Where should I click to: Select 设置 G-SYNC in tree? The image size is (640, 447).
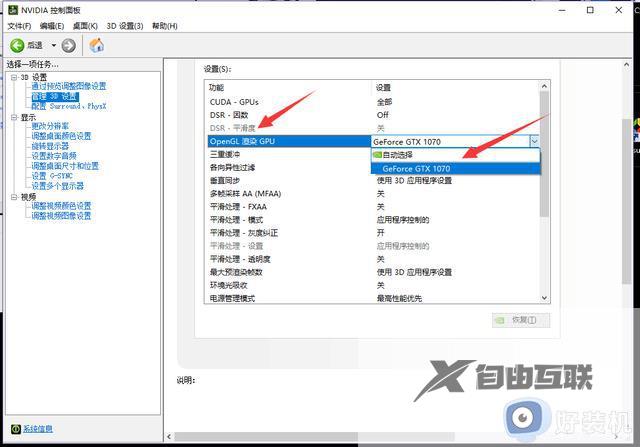52,176
